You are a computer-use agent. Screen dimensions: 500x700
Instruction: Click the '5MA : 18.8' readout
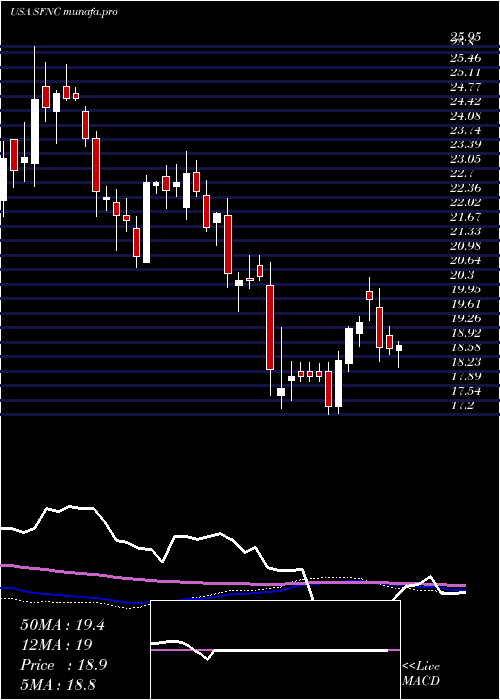pyautogui.click(x=58, y=684)
